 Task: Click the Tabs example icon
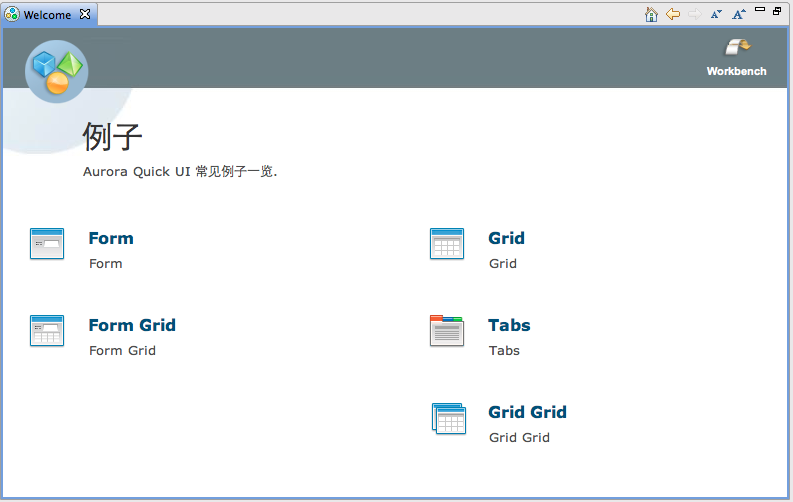pyautogui.click(x=446, y=331)
